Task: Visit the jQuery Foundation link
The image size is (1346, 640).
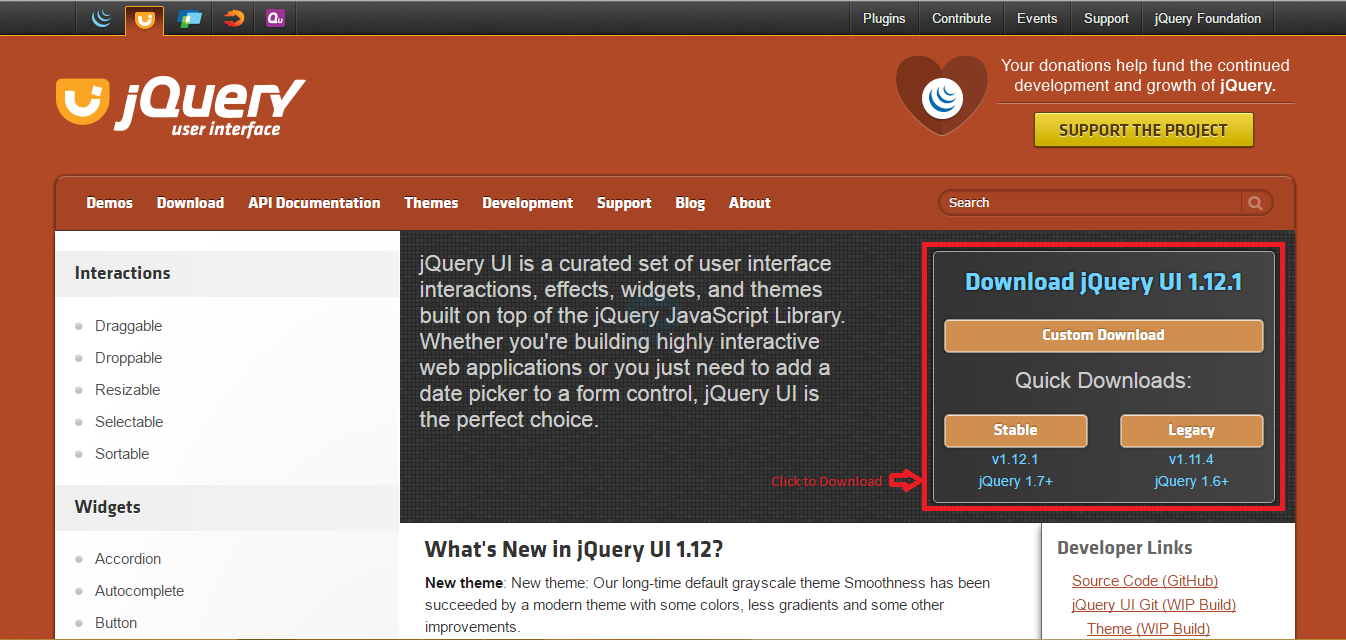Action: click(x=1208, y=18)
